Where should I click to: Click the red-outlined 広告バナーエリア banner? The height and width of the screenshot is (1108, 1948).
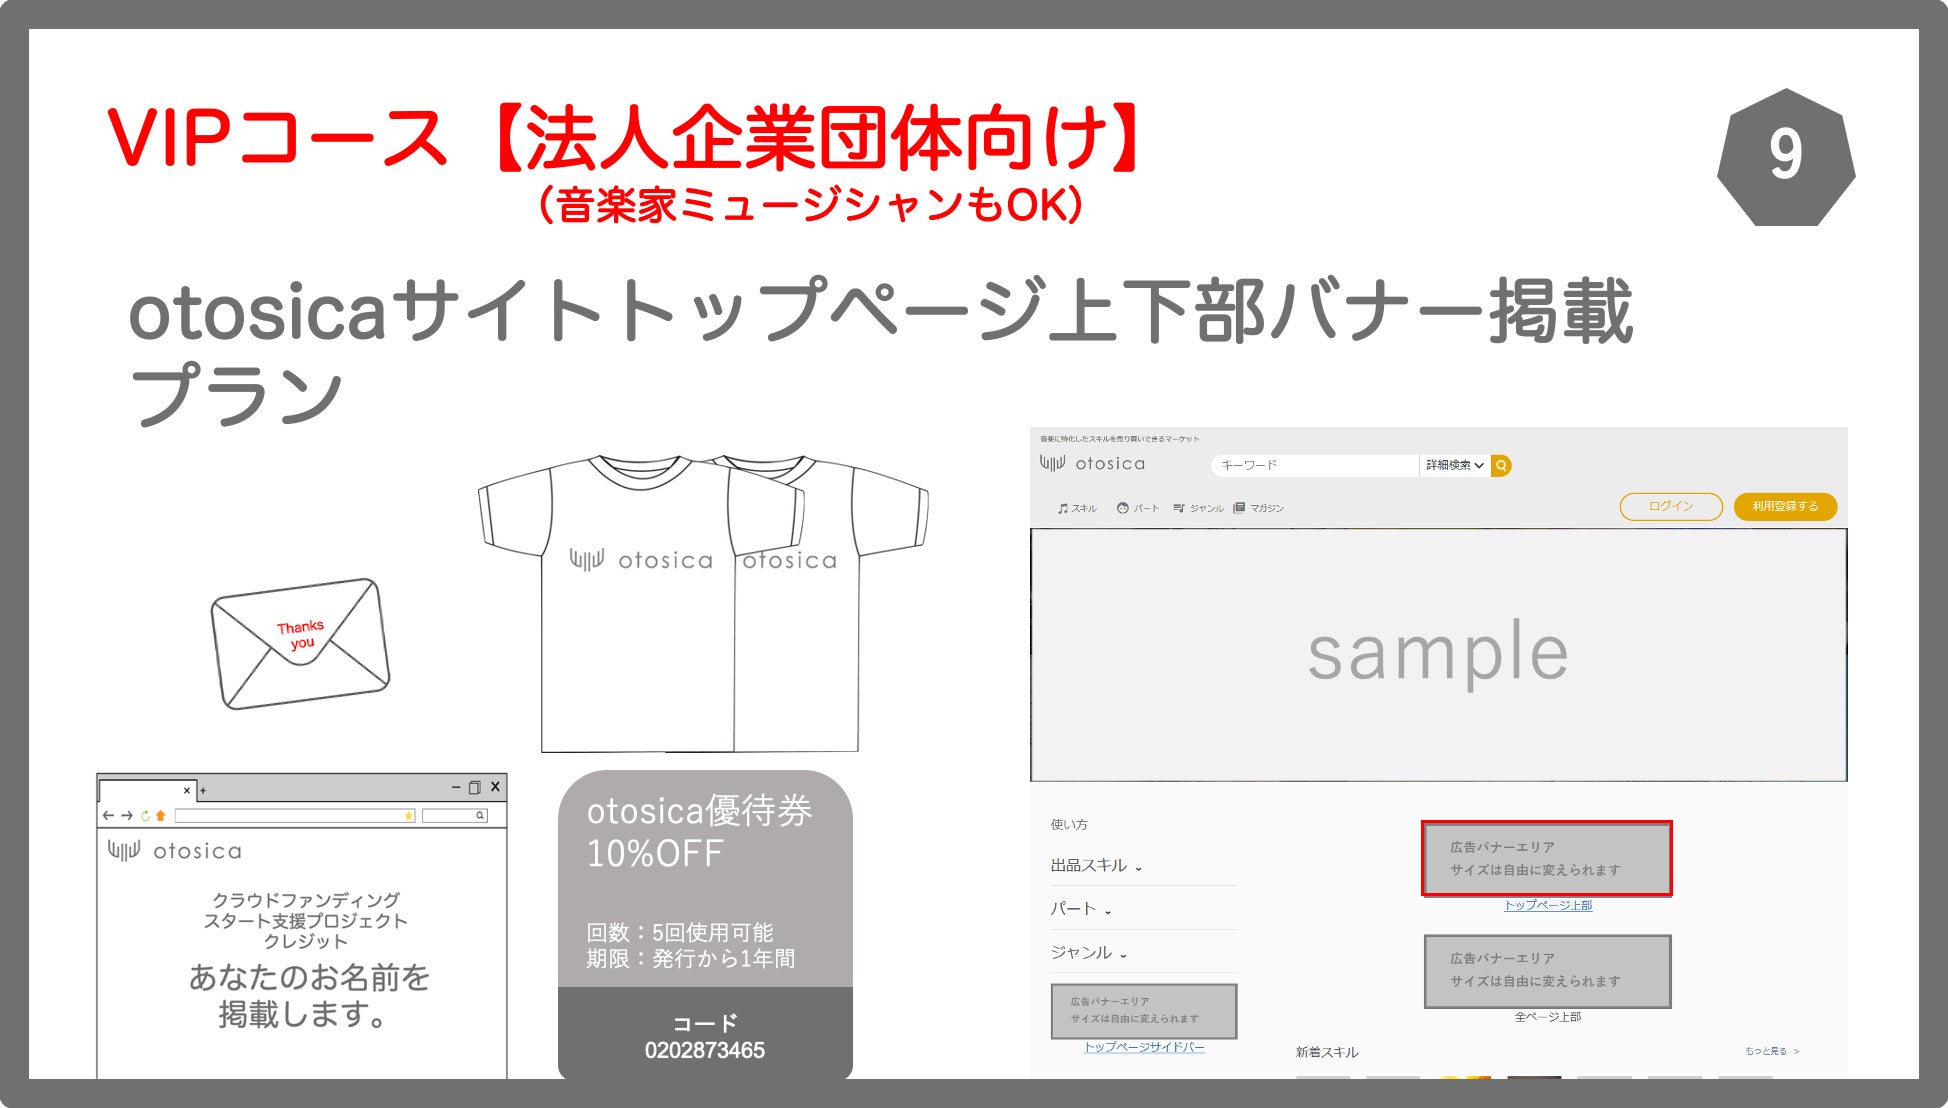pyautogui.click(x=1546, y=858)
